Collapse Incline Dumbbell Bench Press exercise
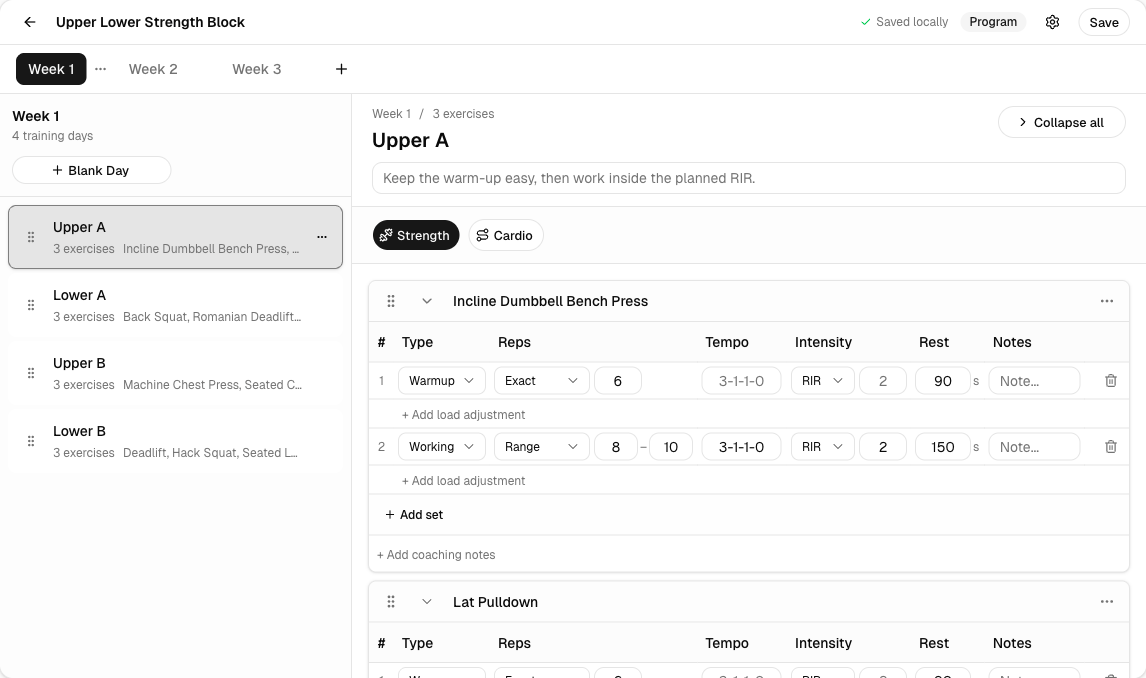This screenshot has width=1146, height=678. (x=427, y=301)
